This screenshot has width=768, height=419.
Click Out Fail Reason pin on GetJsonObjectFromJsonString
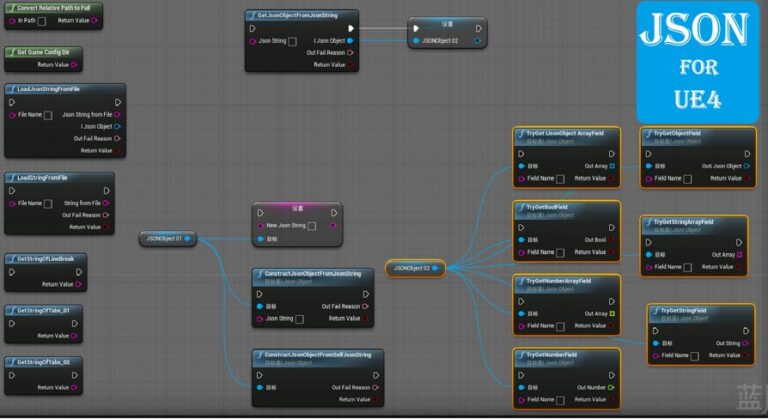tap(350, 53)
